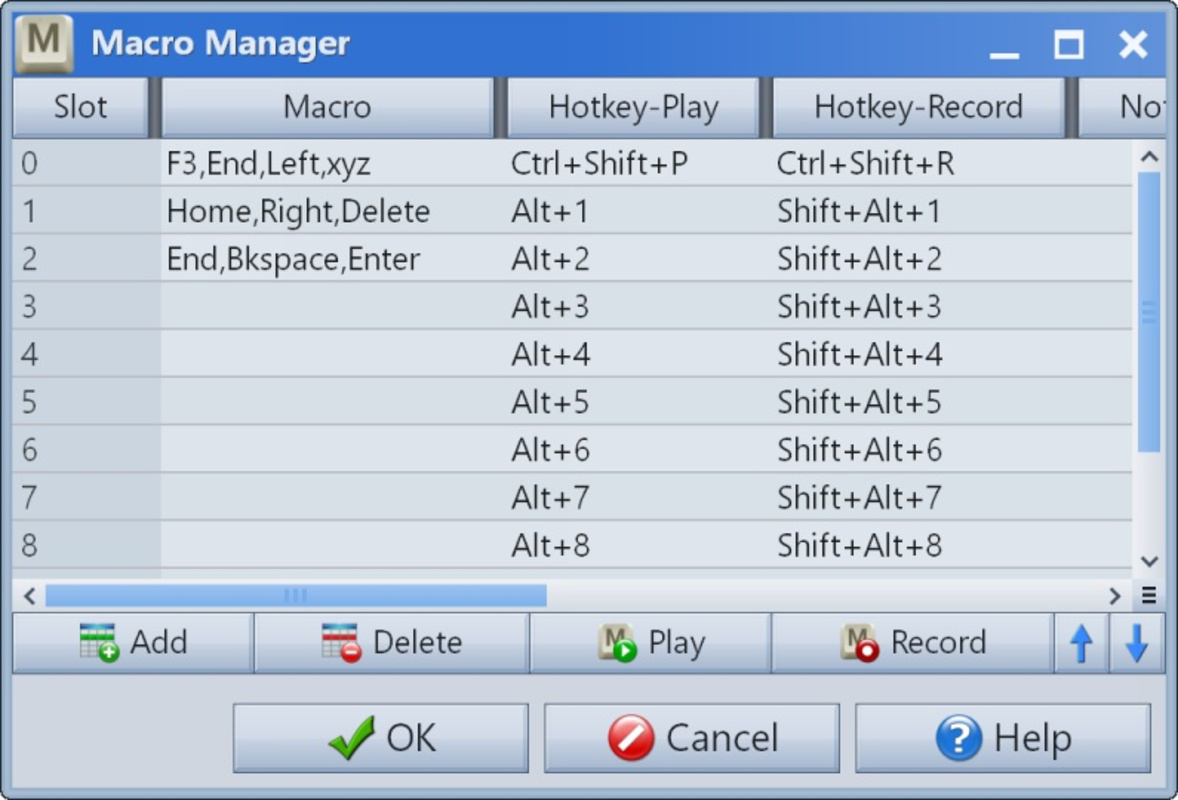Cancel the Macro Manager dialog
This screenshot has width=1178, height=800.
[x=692, y=738]
